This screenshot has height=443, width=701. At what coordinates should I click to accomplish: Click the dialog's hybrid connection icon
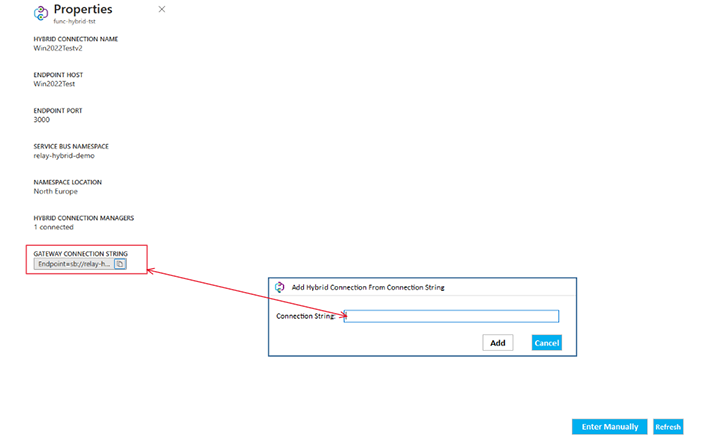tap(280, 287)
